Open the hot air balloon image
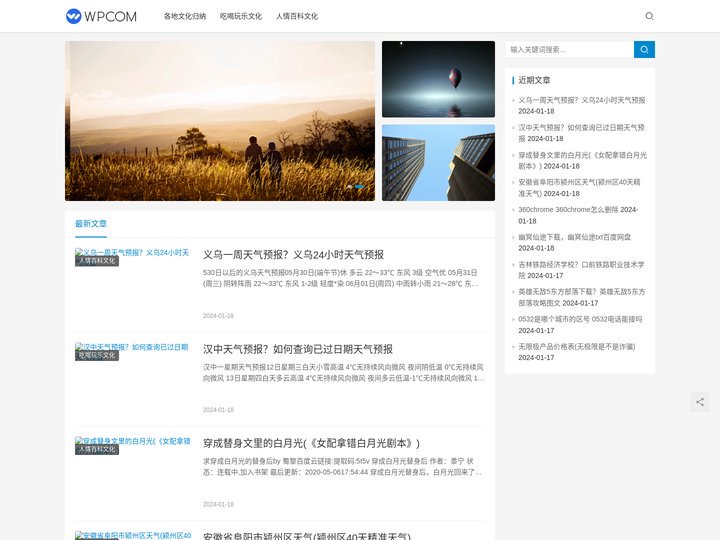Screen dimensions: 720x540 (x=439, y=79)
